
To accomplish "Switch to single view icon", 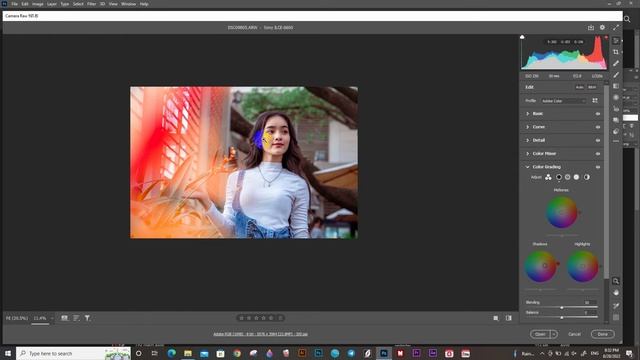I will click(x=496, y=318).
